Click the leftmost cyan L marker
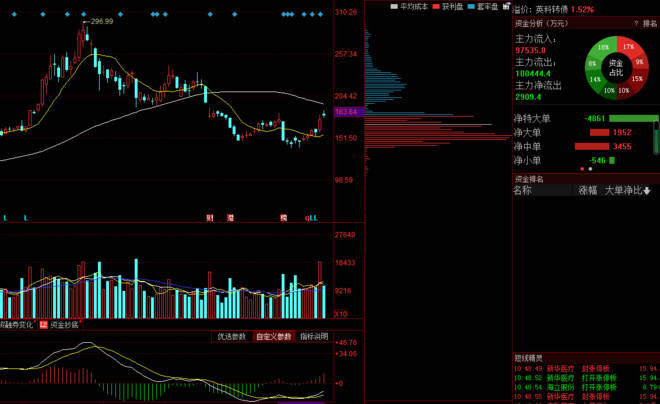Viewport: 660px width, 404px height. click(x=5, y=218)
